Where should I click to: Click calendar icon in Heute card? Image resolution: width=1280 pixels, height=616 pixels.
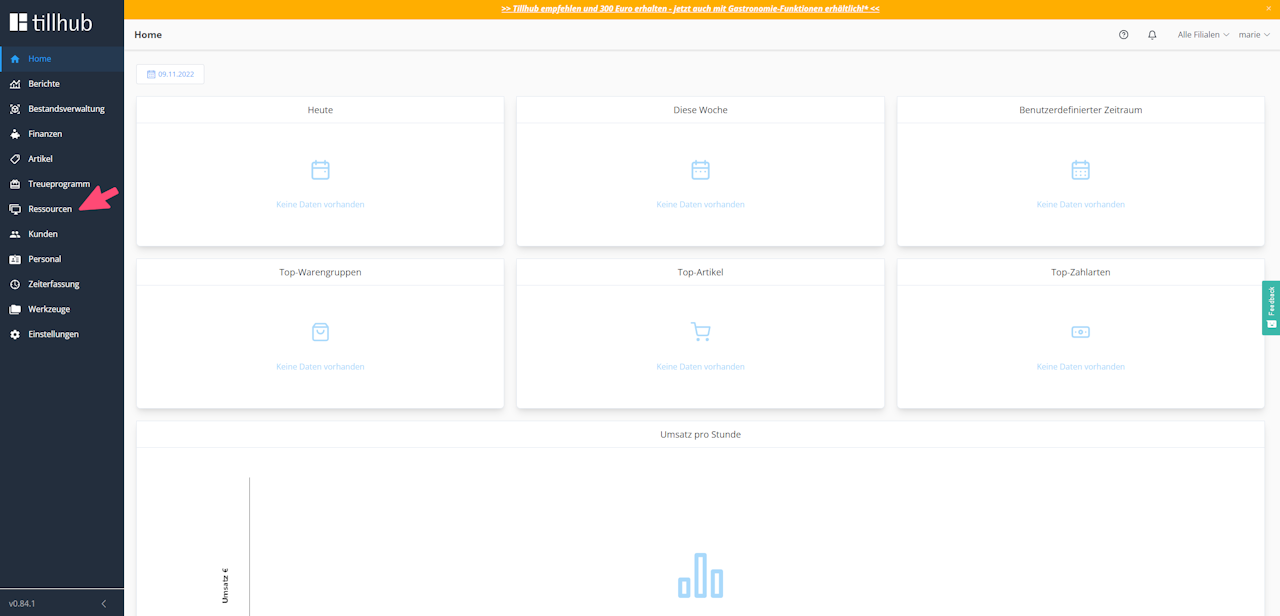[x=320, y=170]
